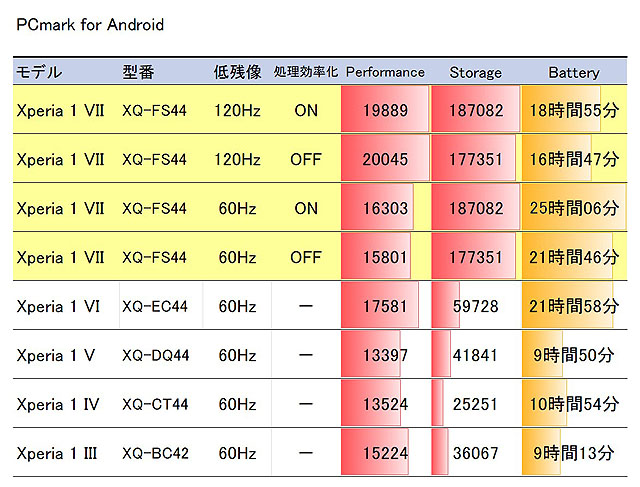Select the Performance column header

pos(385,72)
